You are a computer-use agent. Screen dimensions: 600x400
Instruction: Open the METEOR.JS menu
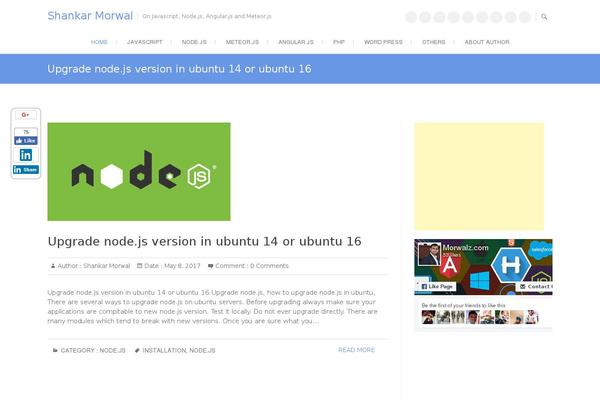click(x=242, y=42)
